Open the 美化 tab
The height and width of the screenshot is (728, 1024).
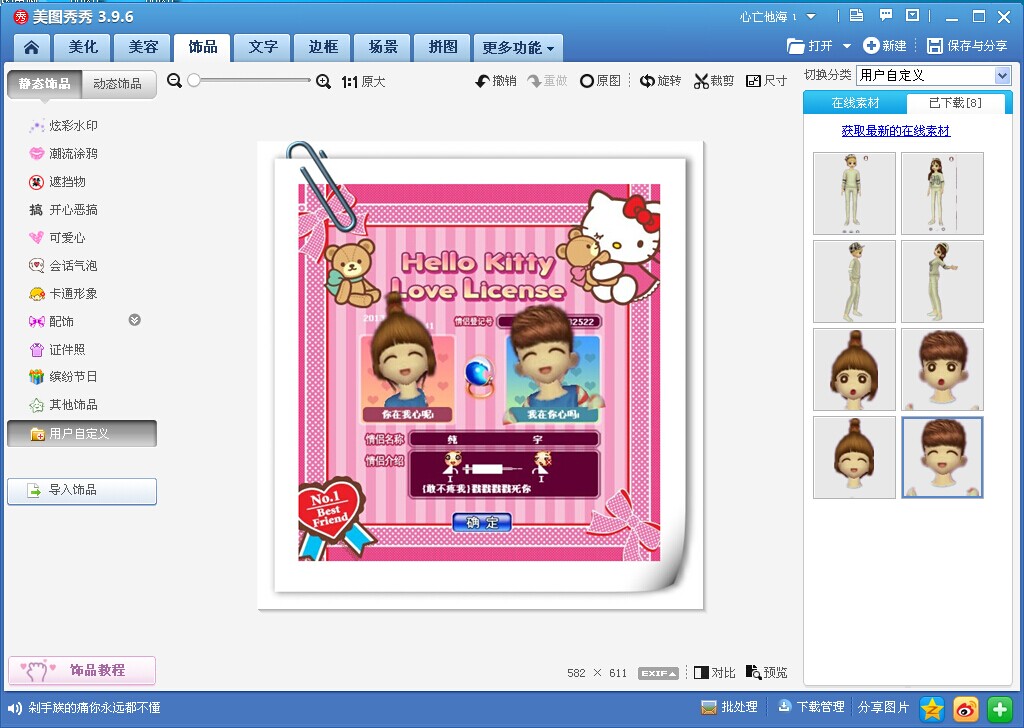tap(83, 47)
